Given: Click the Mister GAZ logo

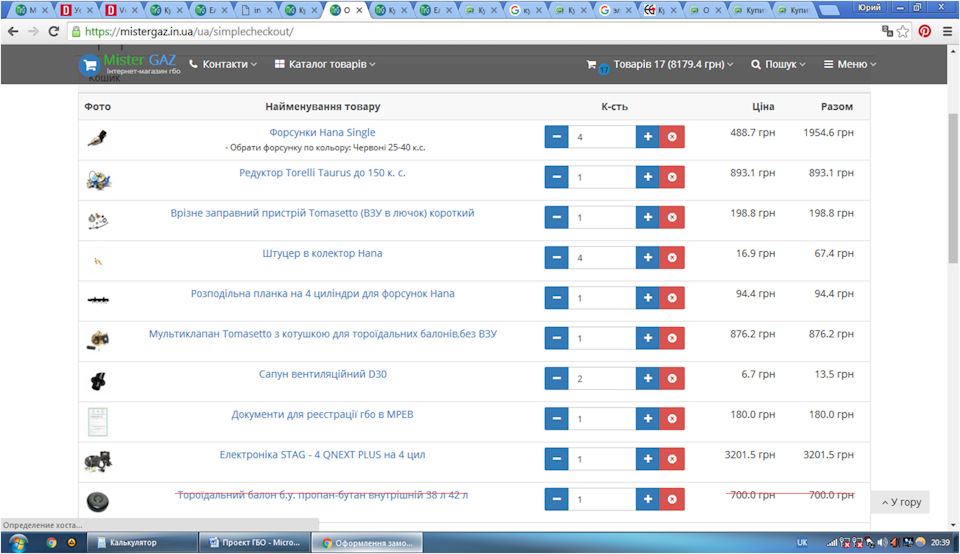Looking at the screenshot, I should pos(130,64).
